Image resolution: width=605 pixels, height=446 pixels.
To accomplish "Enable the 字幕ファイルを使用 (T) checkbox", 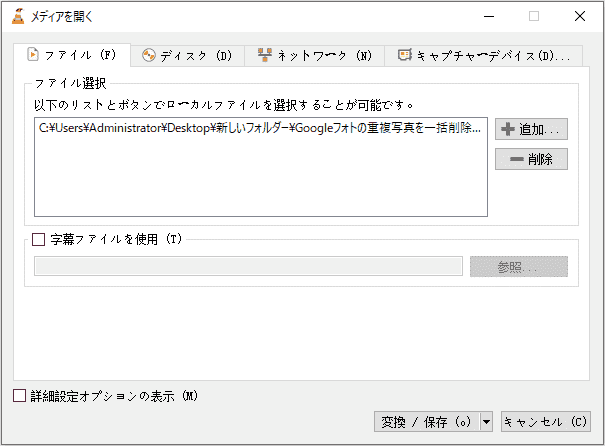I will (x=39, y=239).
